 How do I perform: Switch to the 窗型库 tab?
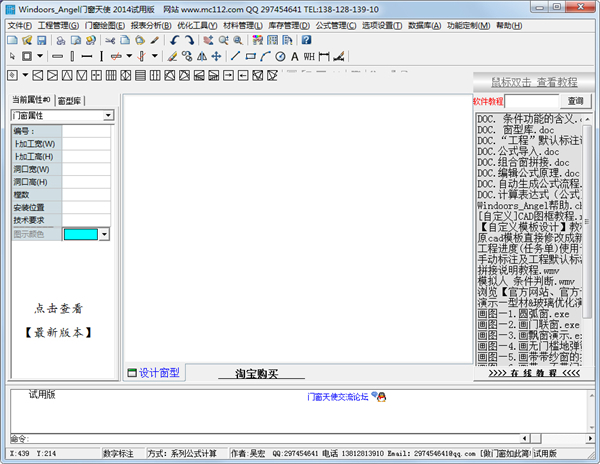70,101
